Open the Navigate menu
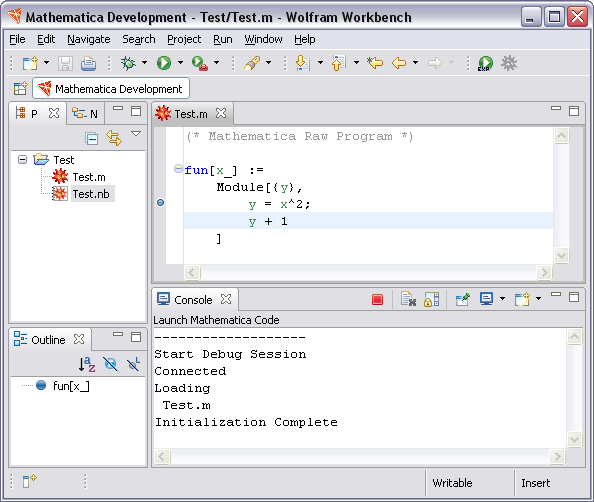This screenshot has width=594, height=502. coord(89,39)
